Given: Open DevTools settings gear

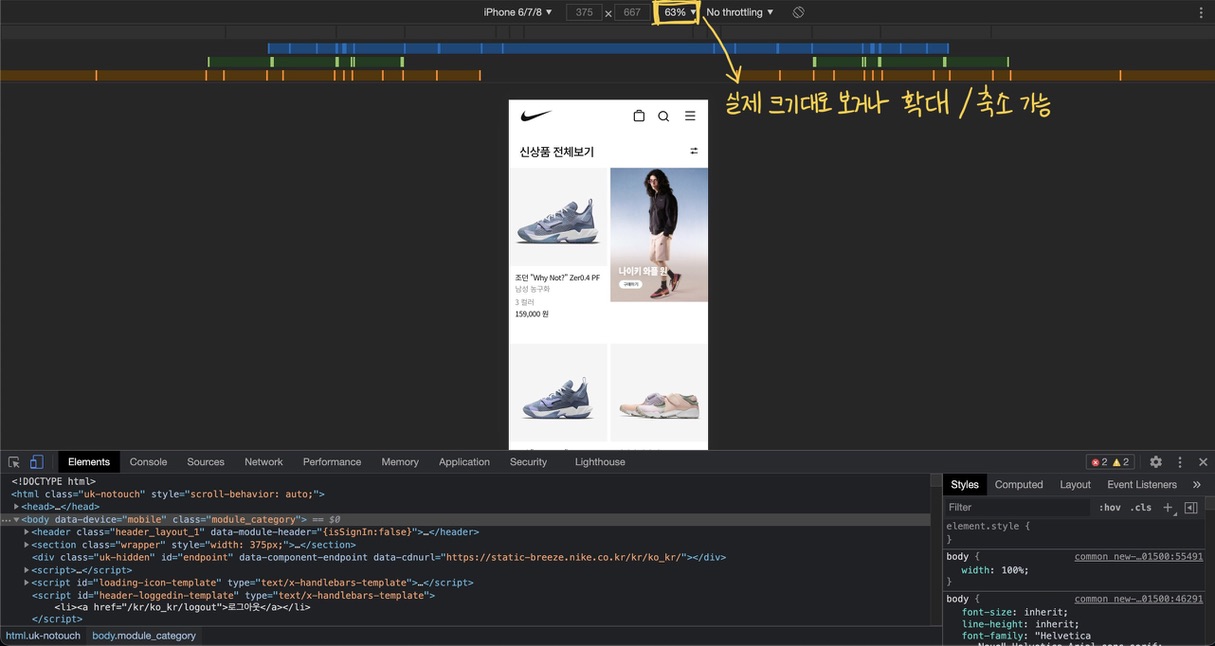Looking at the screenshot, I should click(x=1156, y=462).
